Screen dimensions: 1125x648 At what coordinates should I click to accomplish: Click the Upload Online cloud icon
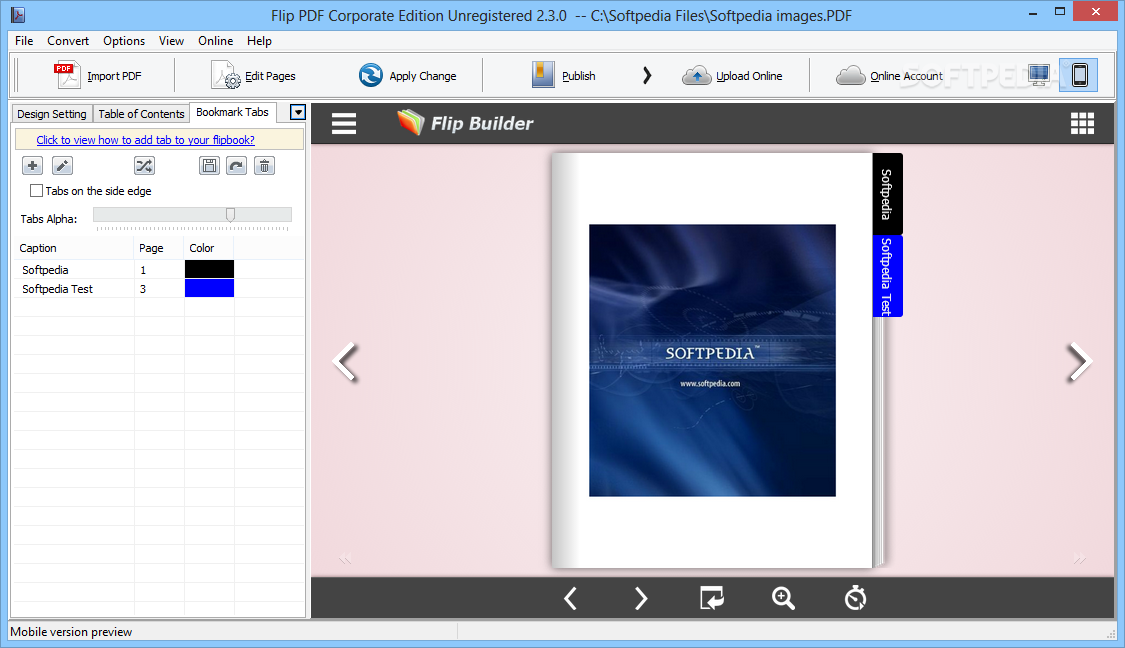pyautogui.click(x=696, y=75)
